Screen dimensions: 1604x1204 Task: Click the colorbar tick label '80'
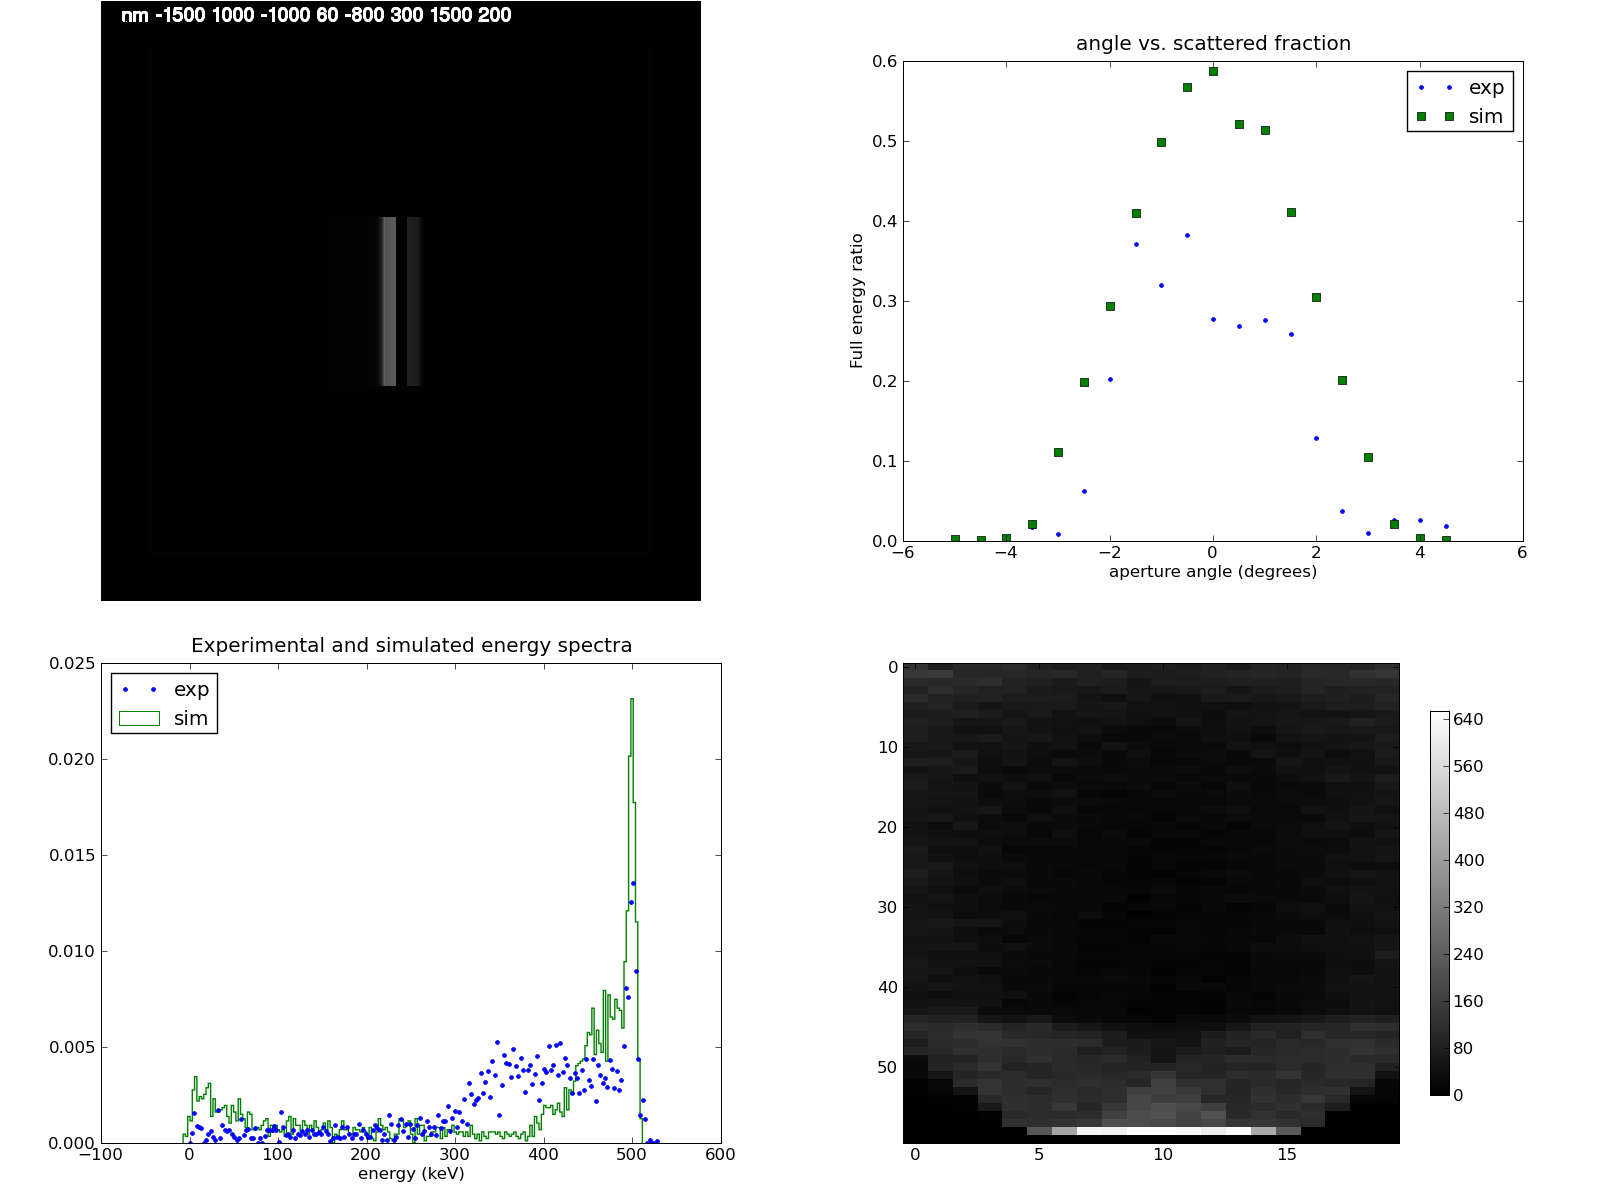click(1463, 1048)
